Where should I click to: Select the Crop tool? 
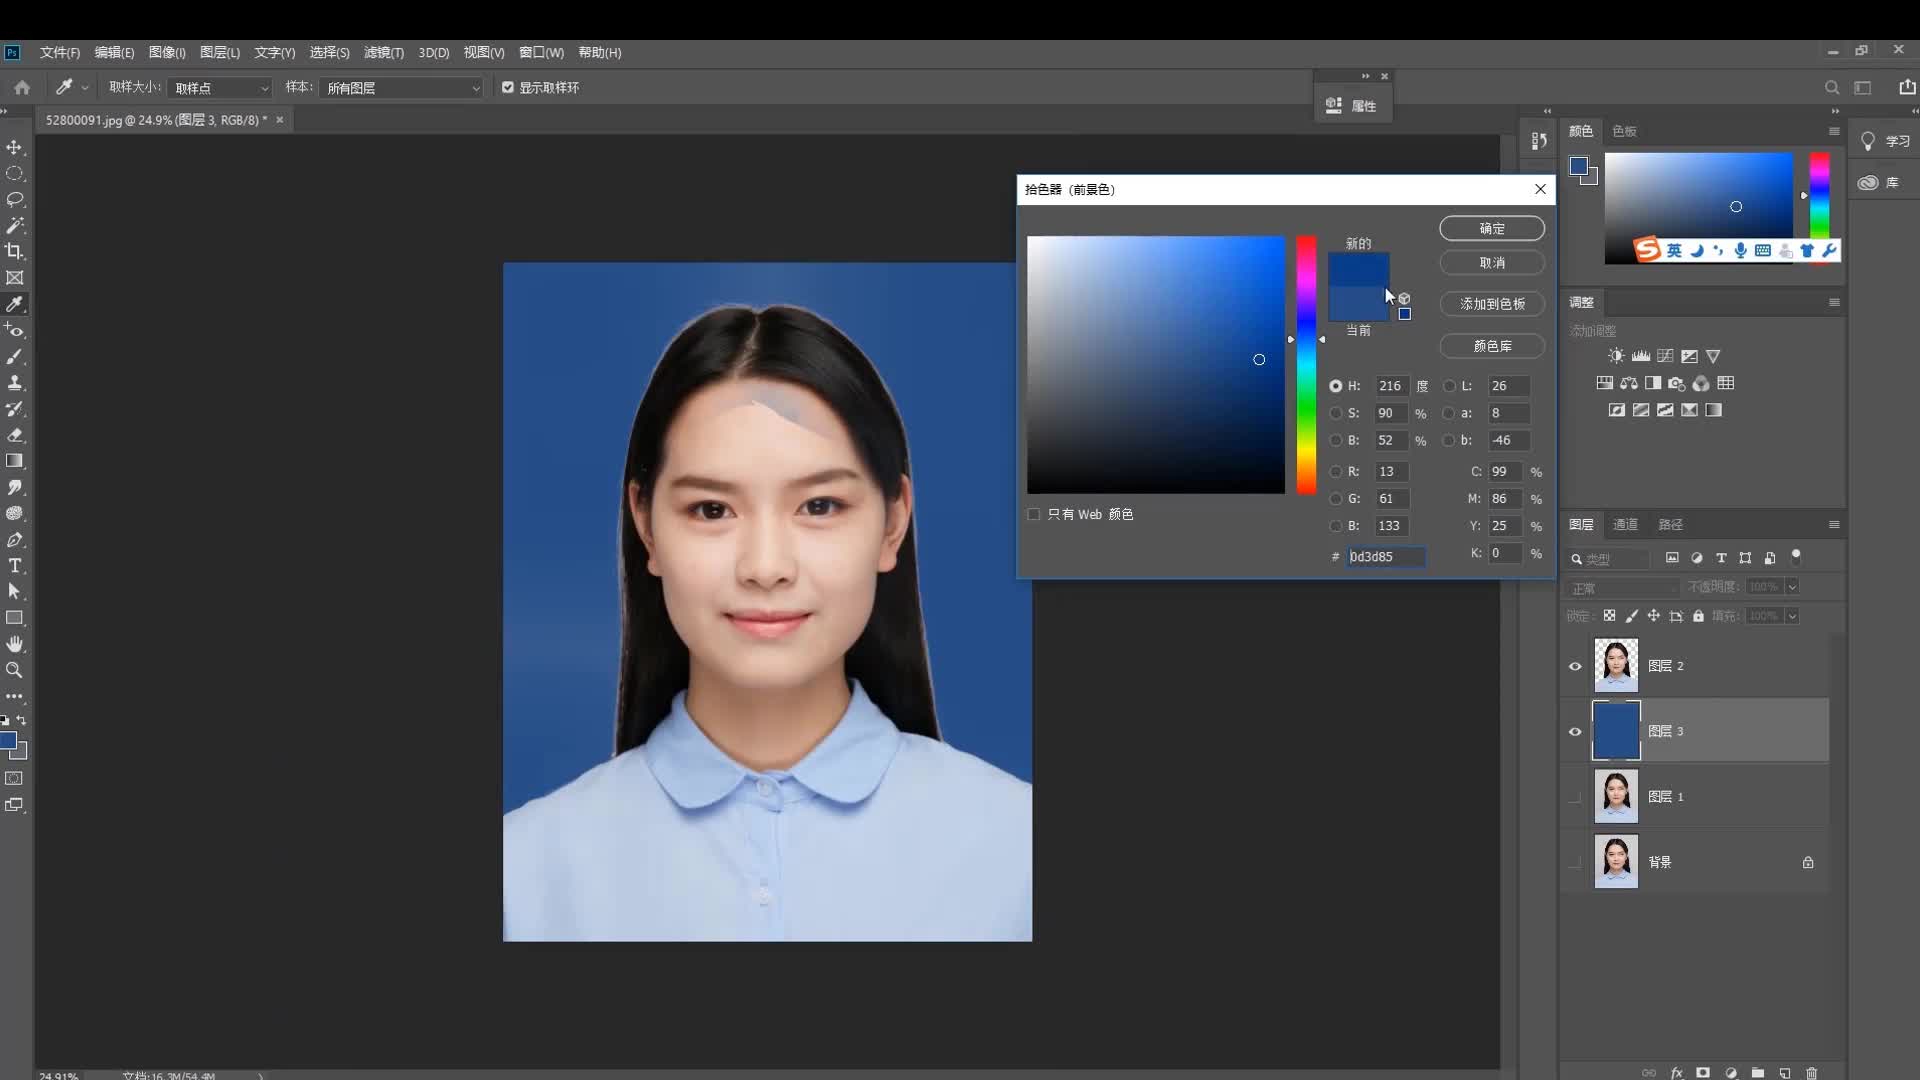point(14,251)
